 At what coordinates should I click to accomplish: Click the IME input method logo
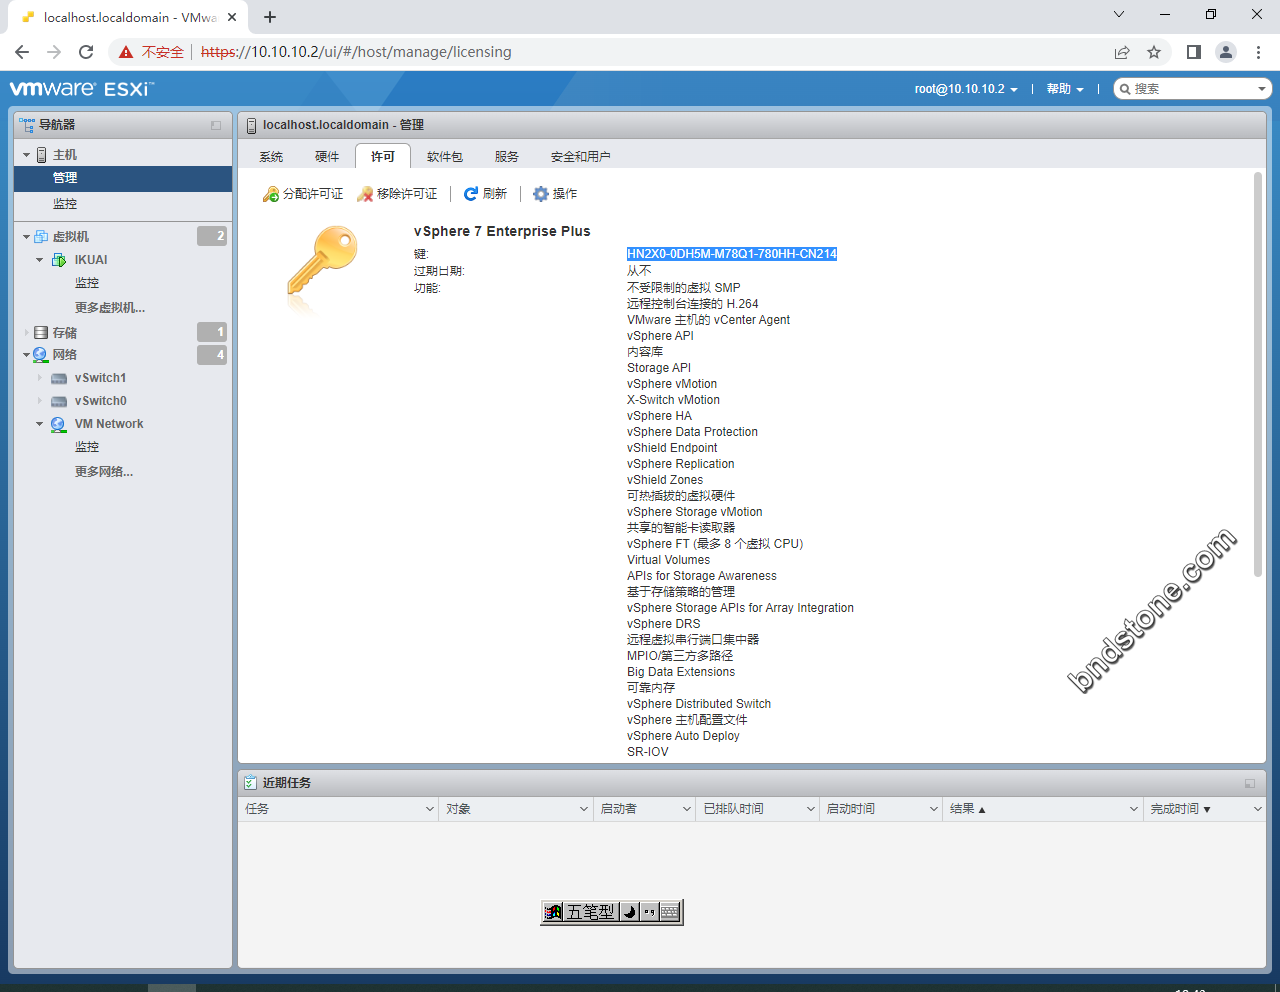click(x=553, y=912)
